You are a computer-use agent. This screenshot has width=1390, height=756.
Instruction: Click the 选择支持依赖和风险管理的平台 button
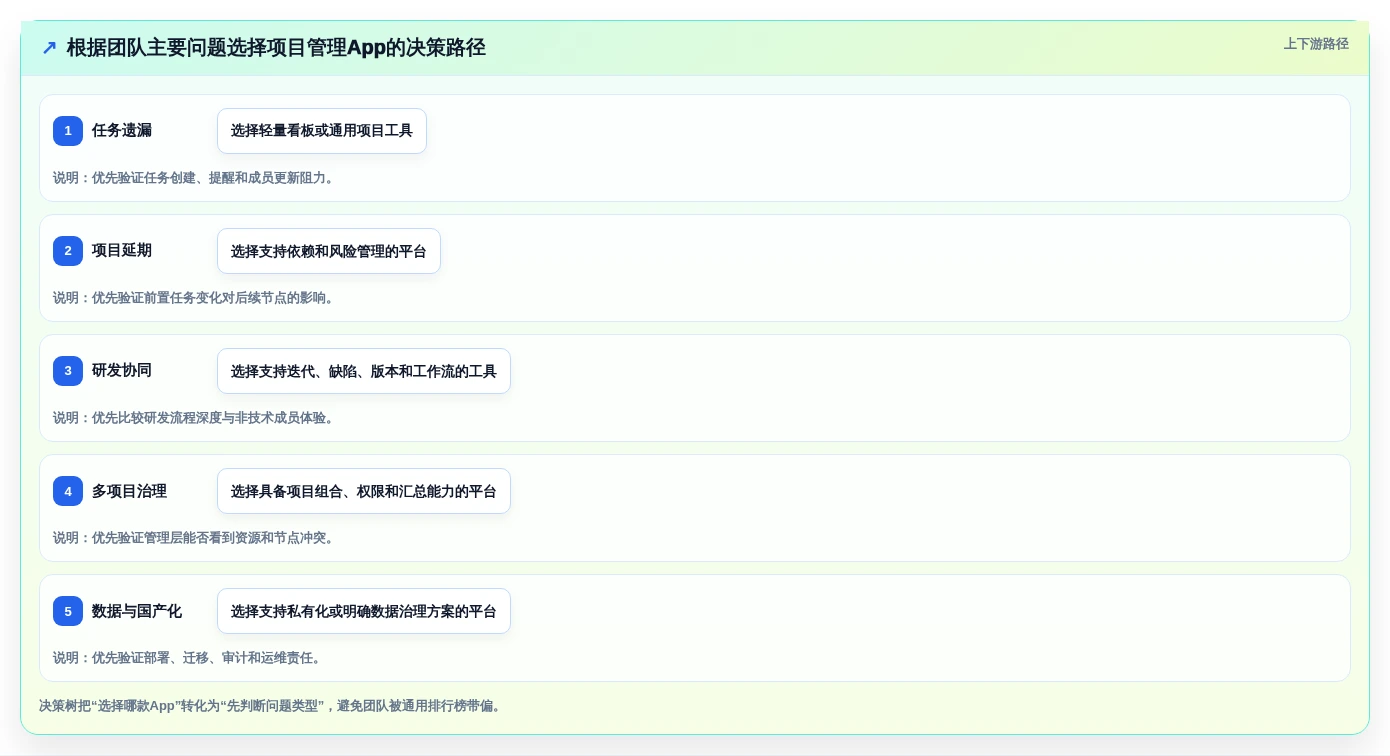329,251
